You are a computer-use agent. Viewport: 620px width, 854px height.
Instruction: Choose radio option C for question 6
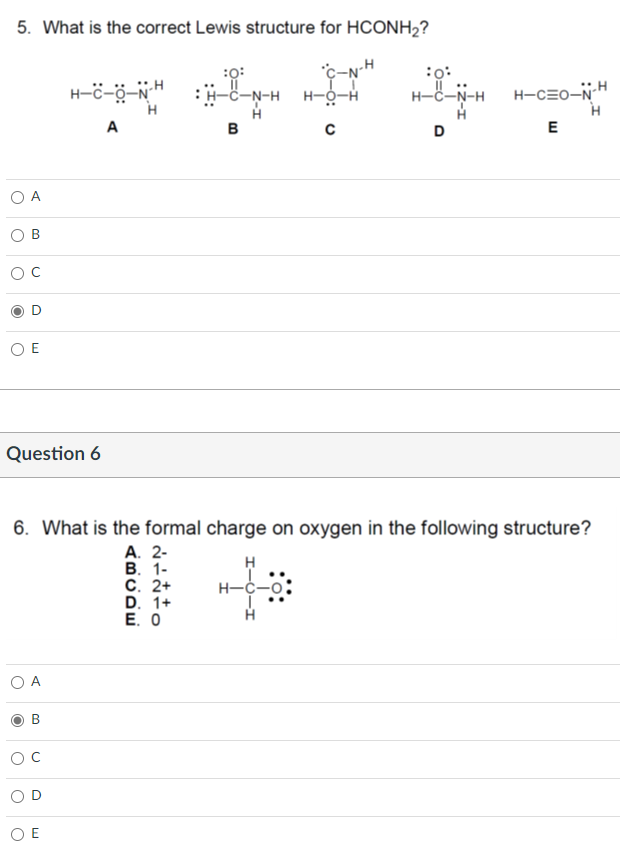17,759
